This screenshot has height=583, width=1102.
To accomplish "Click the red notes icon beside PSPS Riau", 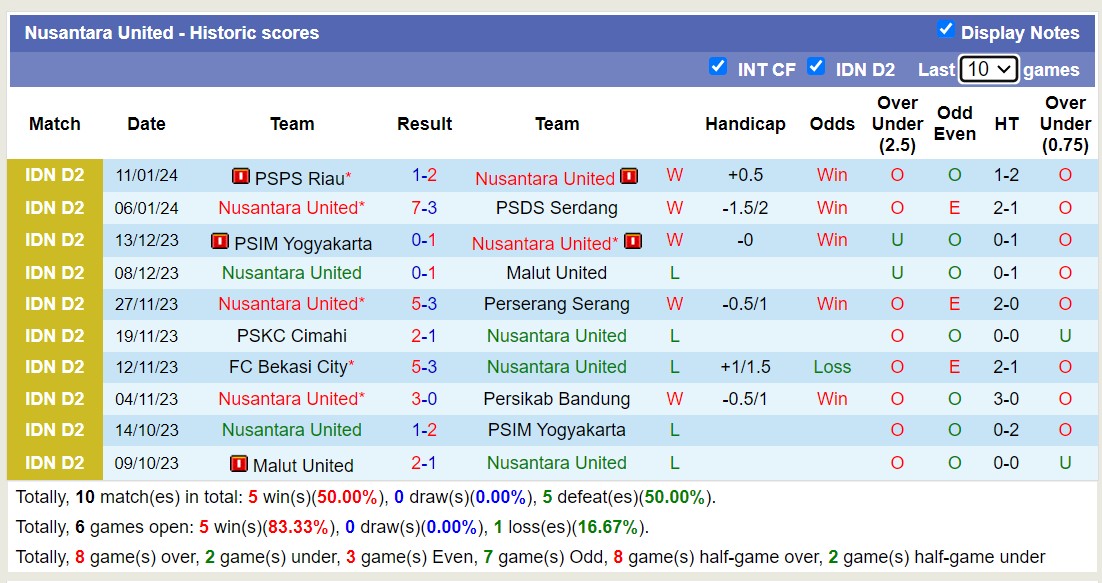I will (x=240, y=176).
